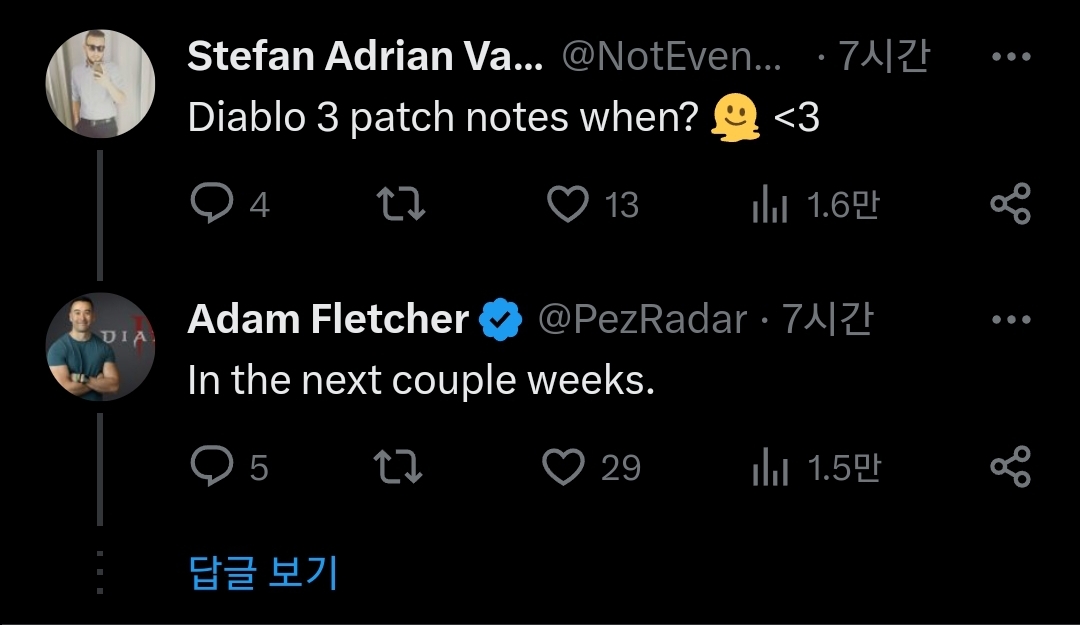This screenshot has height=625, width=1080.
Task: Open Stefan's tweet text "Diablo 3 patch notes when?"
Action: click(x=442, y=119)
